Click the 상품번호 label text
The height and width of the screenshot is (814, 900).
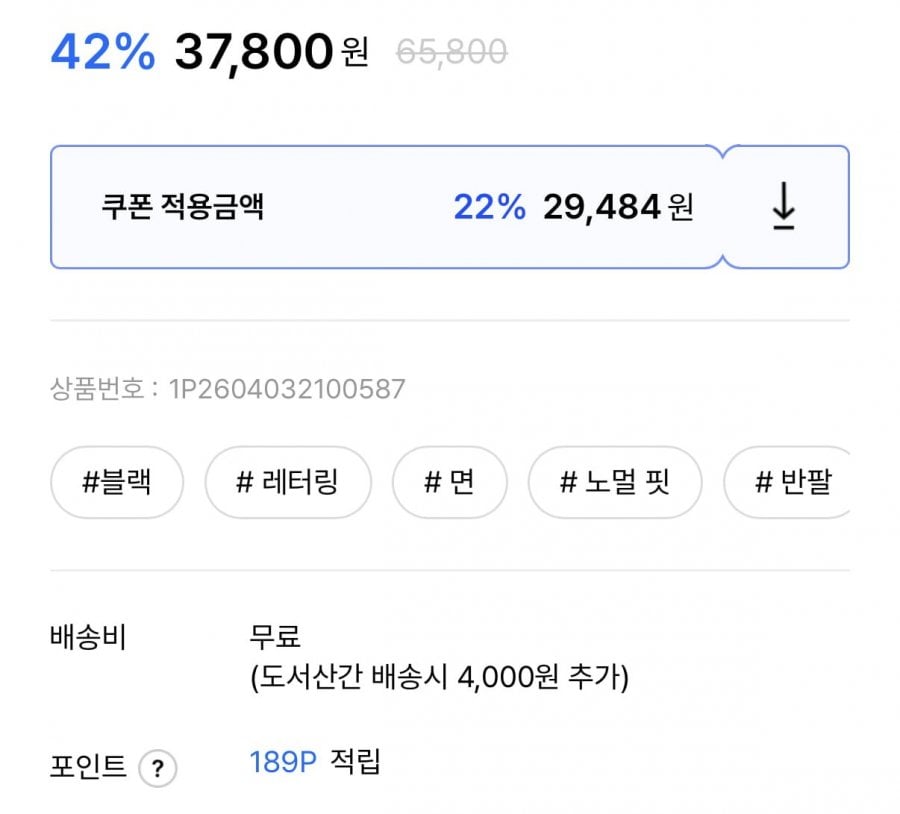pos(96,389)
